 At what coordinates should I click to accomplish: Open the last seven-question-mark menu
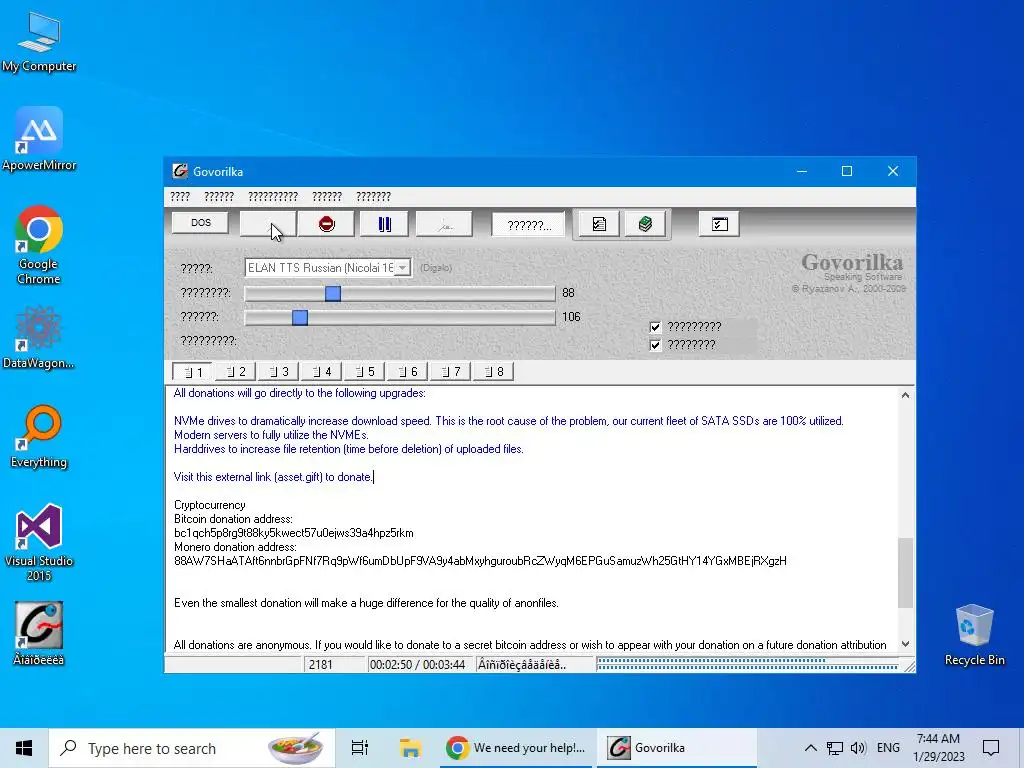[x=373, y=197]
